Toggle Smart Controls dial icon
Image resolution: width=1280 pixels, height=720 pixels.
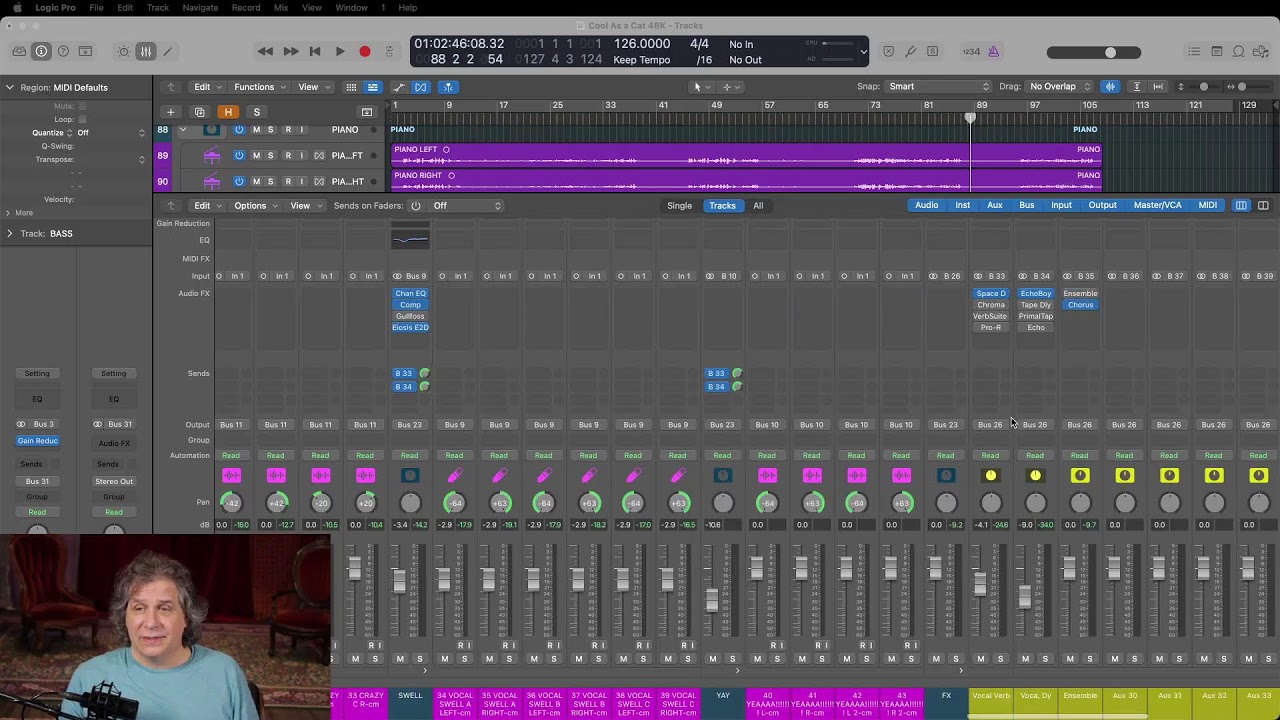click(x=124, y=51)
